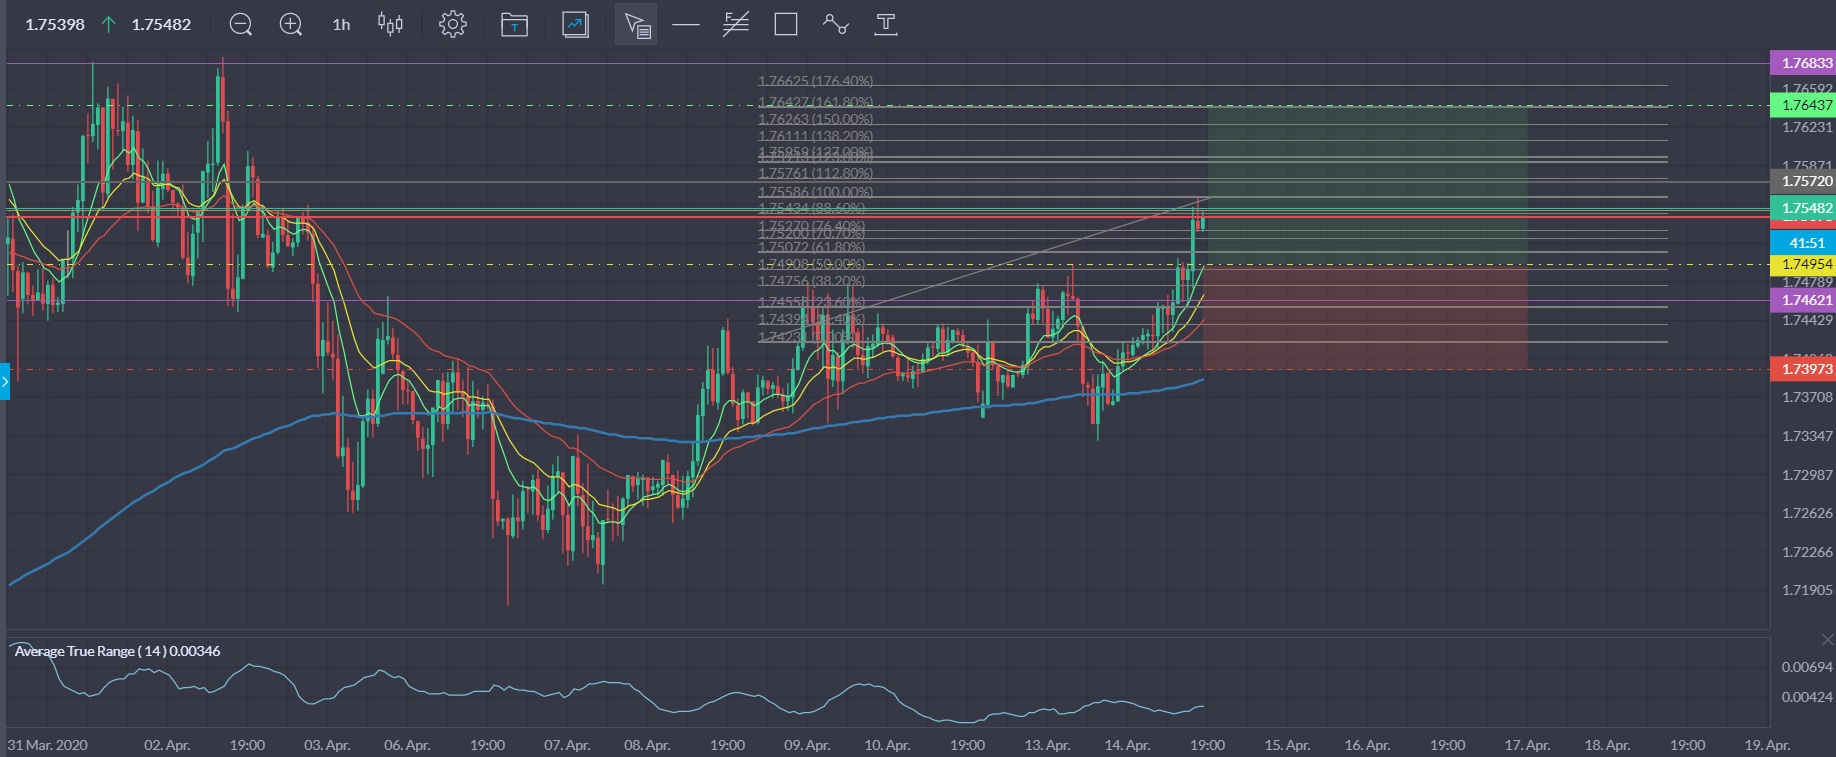
Task: Click the 1.75482 current price label
Action: pos(1803,208)
